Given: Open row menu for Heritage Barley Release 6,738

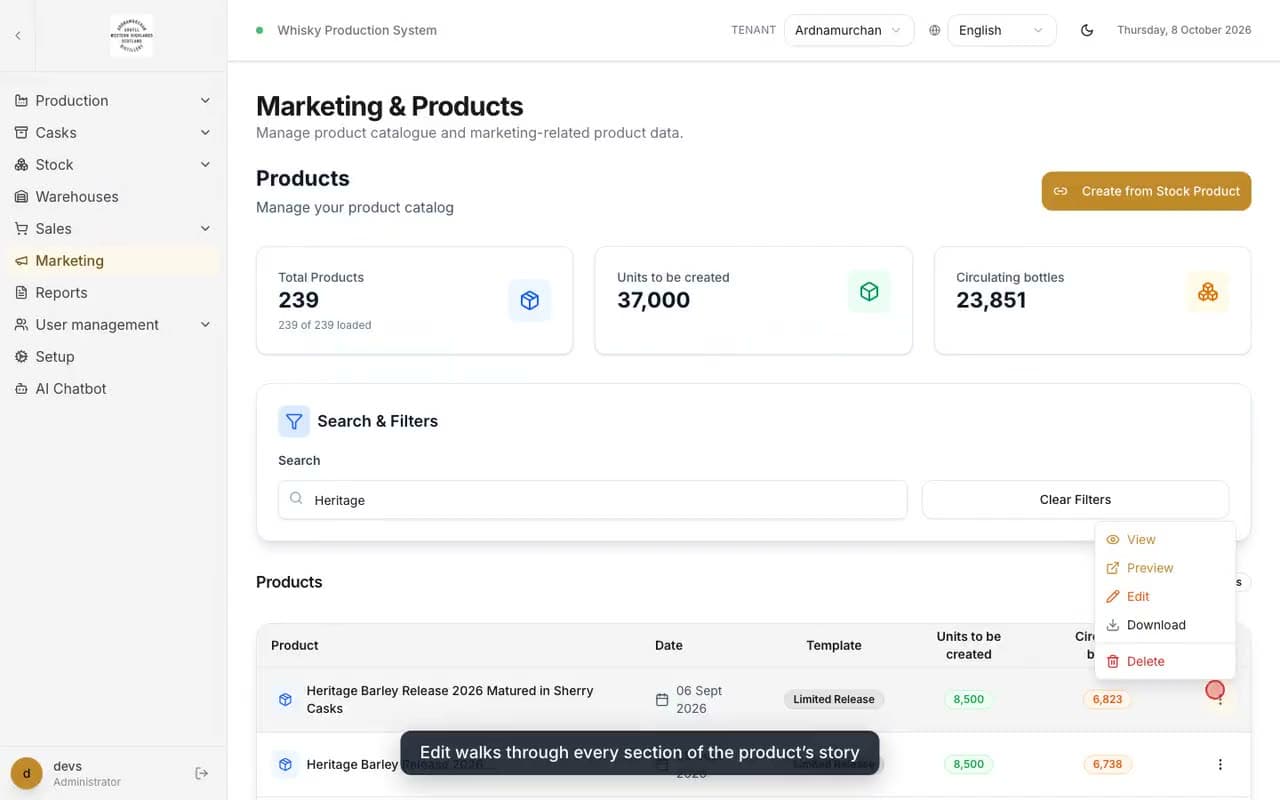Looking at the screenshot, I should [x=1220, y=764].
